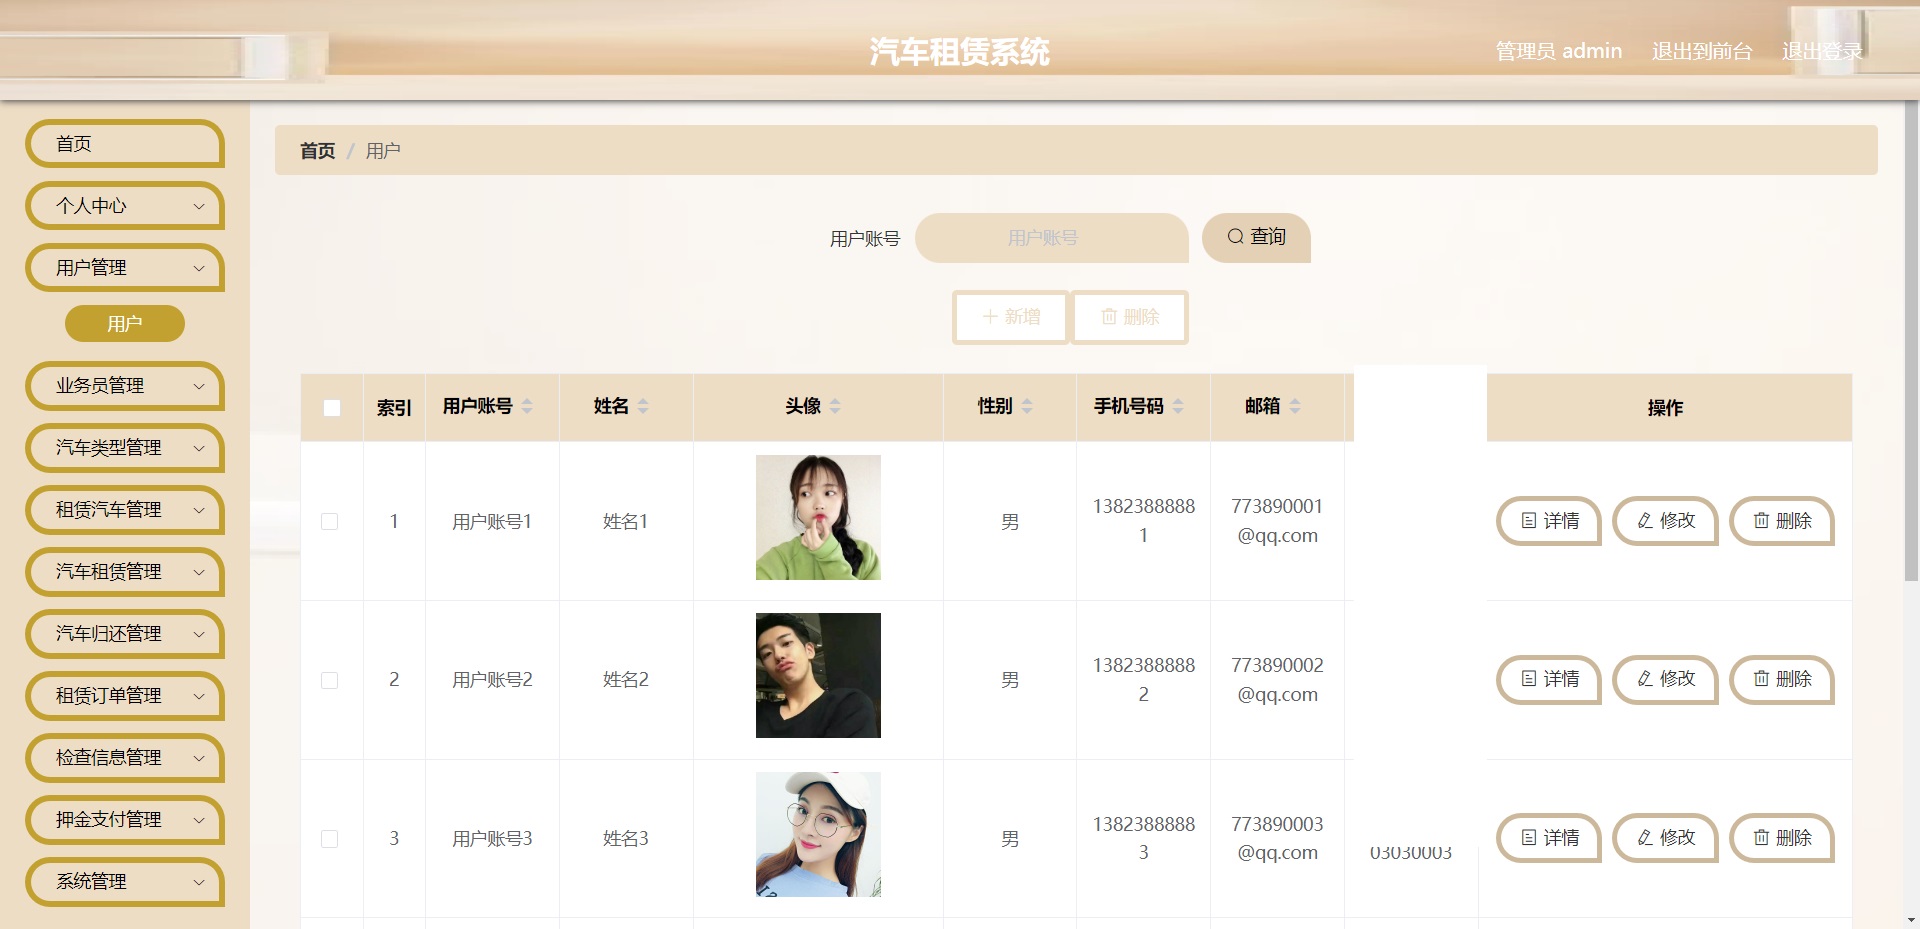Click the 修改 pencil icon in row 2
The image size is (1920, 929).
click(1645, 679)
